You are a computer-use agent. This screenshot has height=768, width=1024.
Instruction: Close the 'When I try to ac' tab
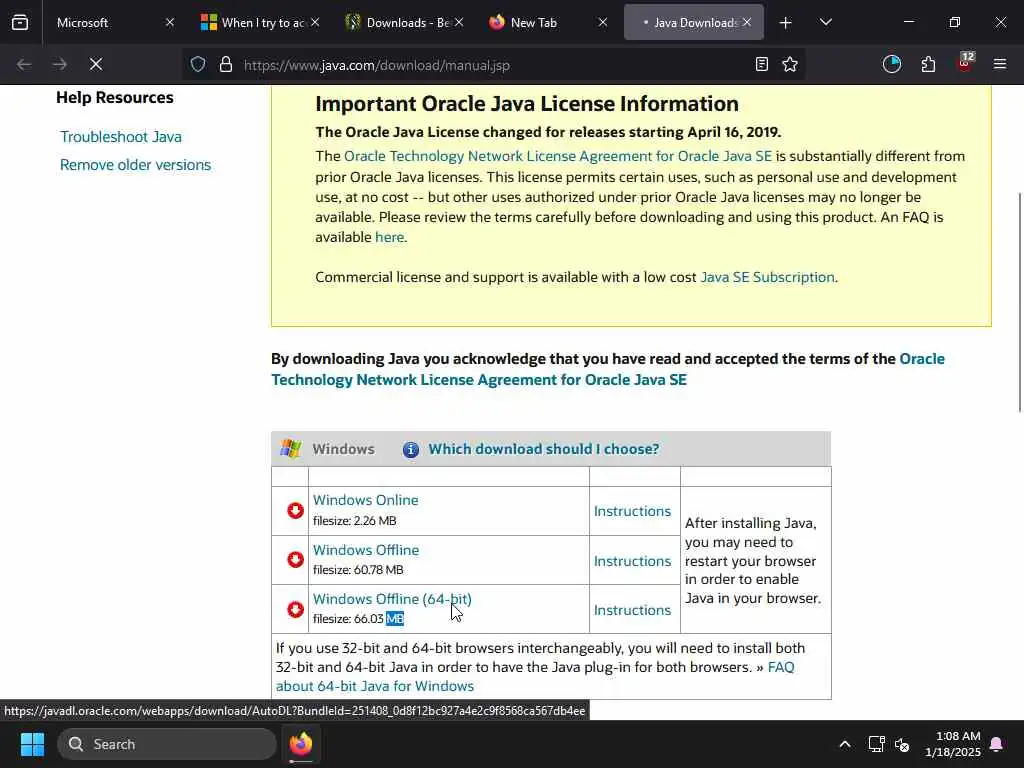click(315, 22)
